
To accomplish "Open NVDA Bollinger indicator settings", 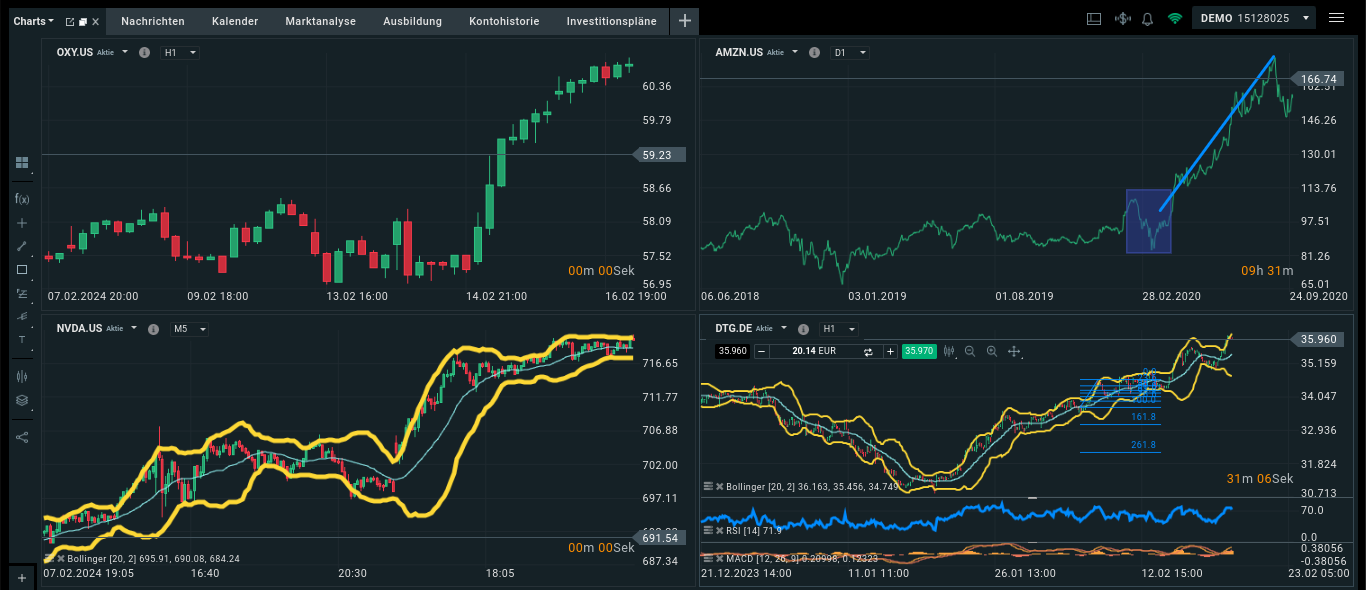I will pos(48,558).
